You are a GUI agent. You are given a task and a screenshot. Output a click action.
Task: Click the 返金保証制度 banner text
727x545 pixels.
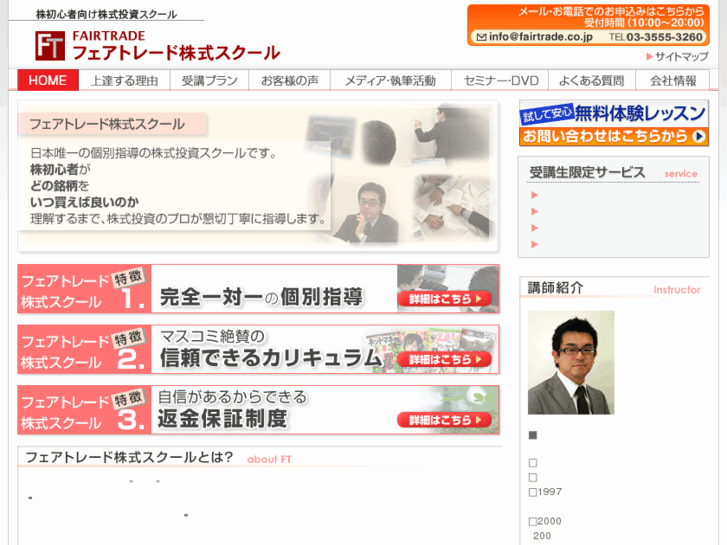tap(222, 419)
